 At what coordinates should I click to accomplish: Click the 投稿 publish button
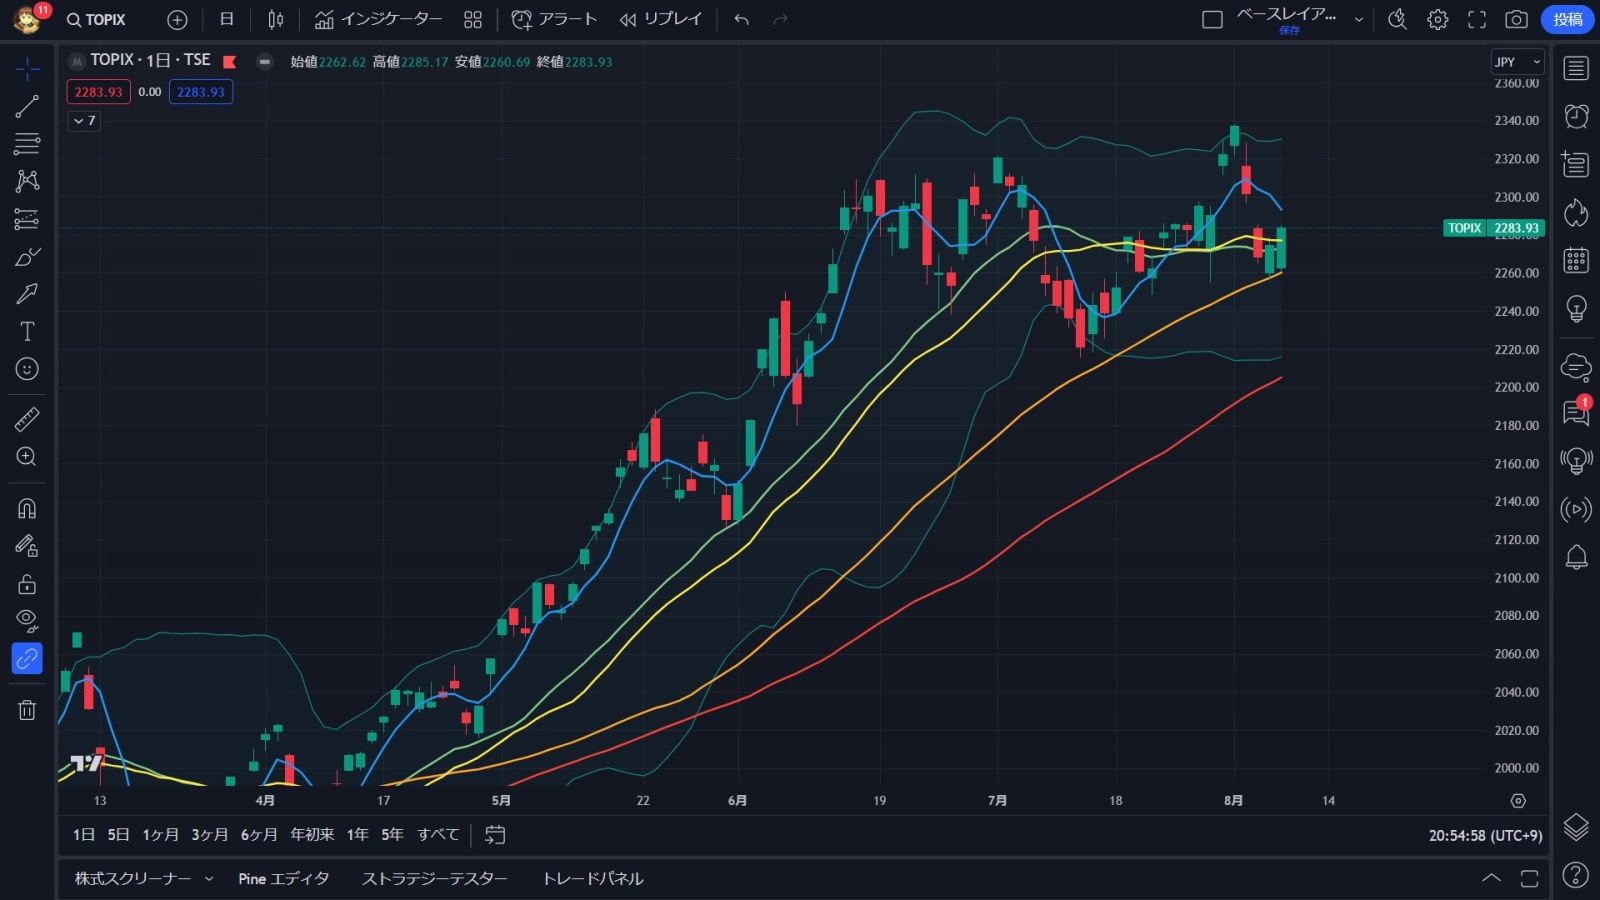coord(1567,20)
